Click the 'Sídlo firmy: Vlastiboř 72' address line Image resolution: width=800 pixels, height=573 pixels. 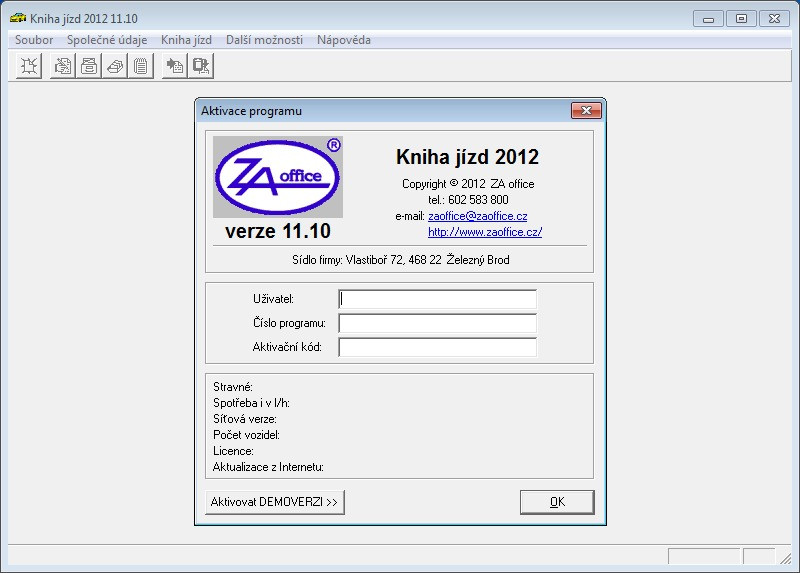click(x=401, y=260)
